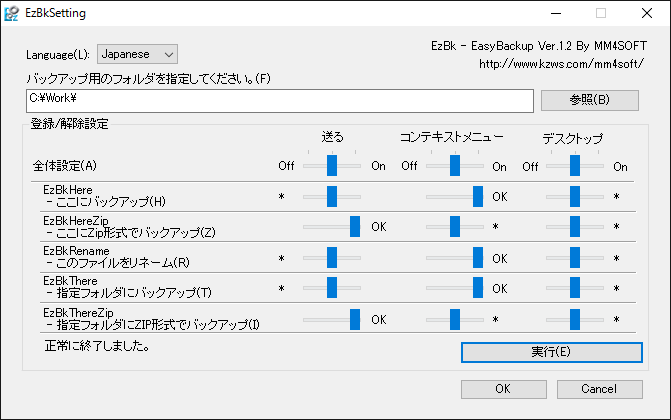Click the EzBkThere slider in 送る column

(332, 288)
